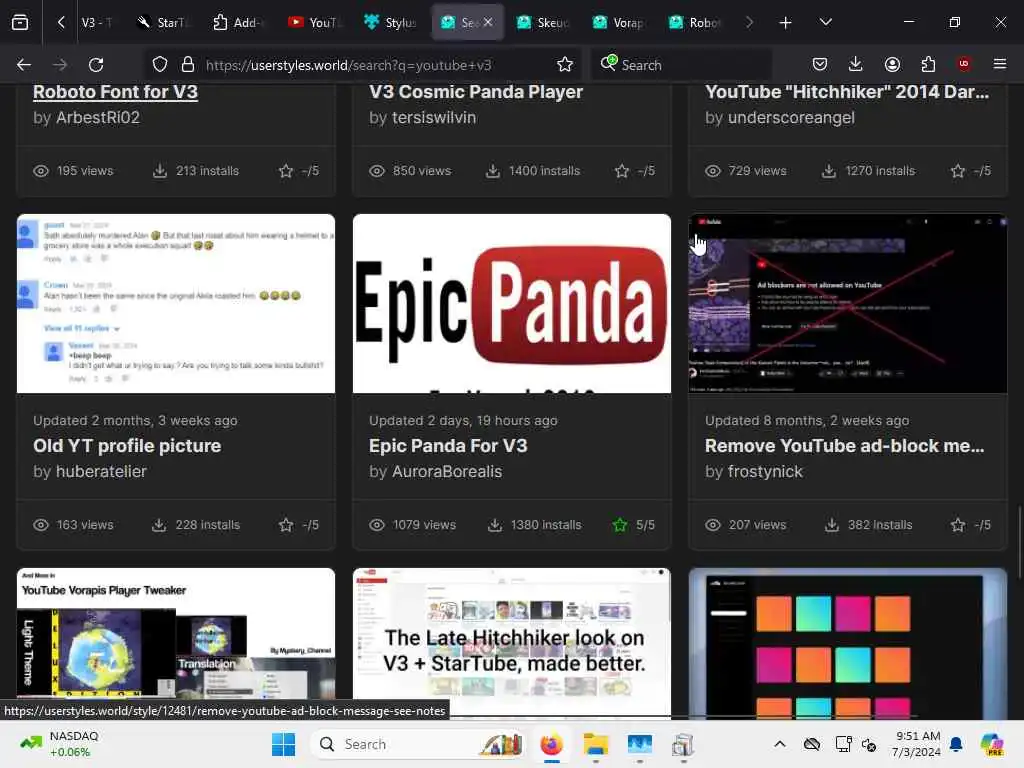The width and height of the screenshot is (1024, 768).
Task: Open the notification bell icon
Action: 956,744
